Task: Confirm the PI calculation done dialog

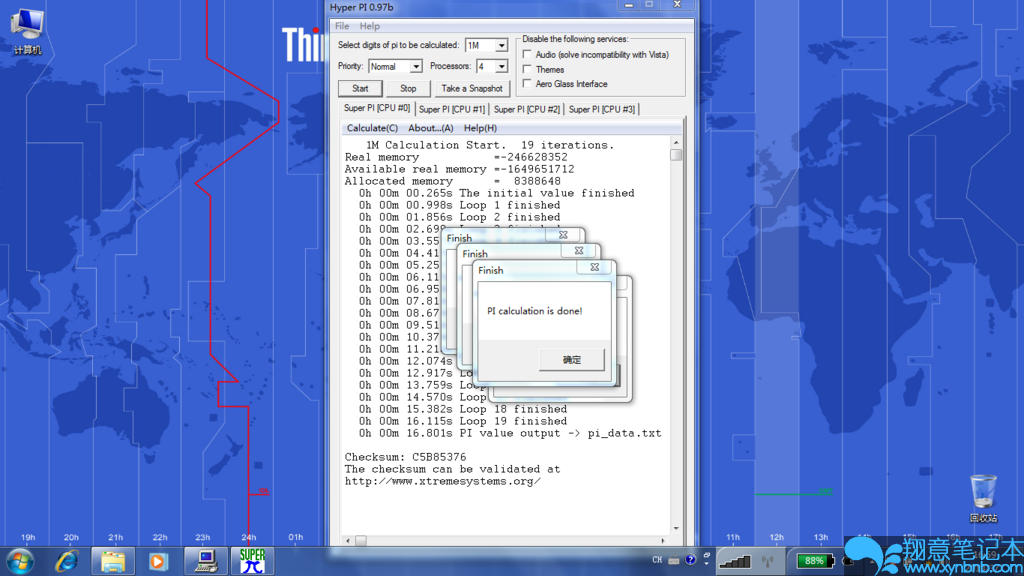Action: pos(571,360)
